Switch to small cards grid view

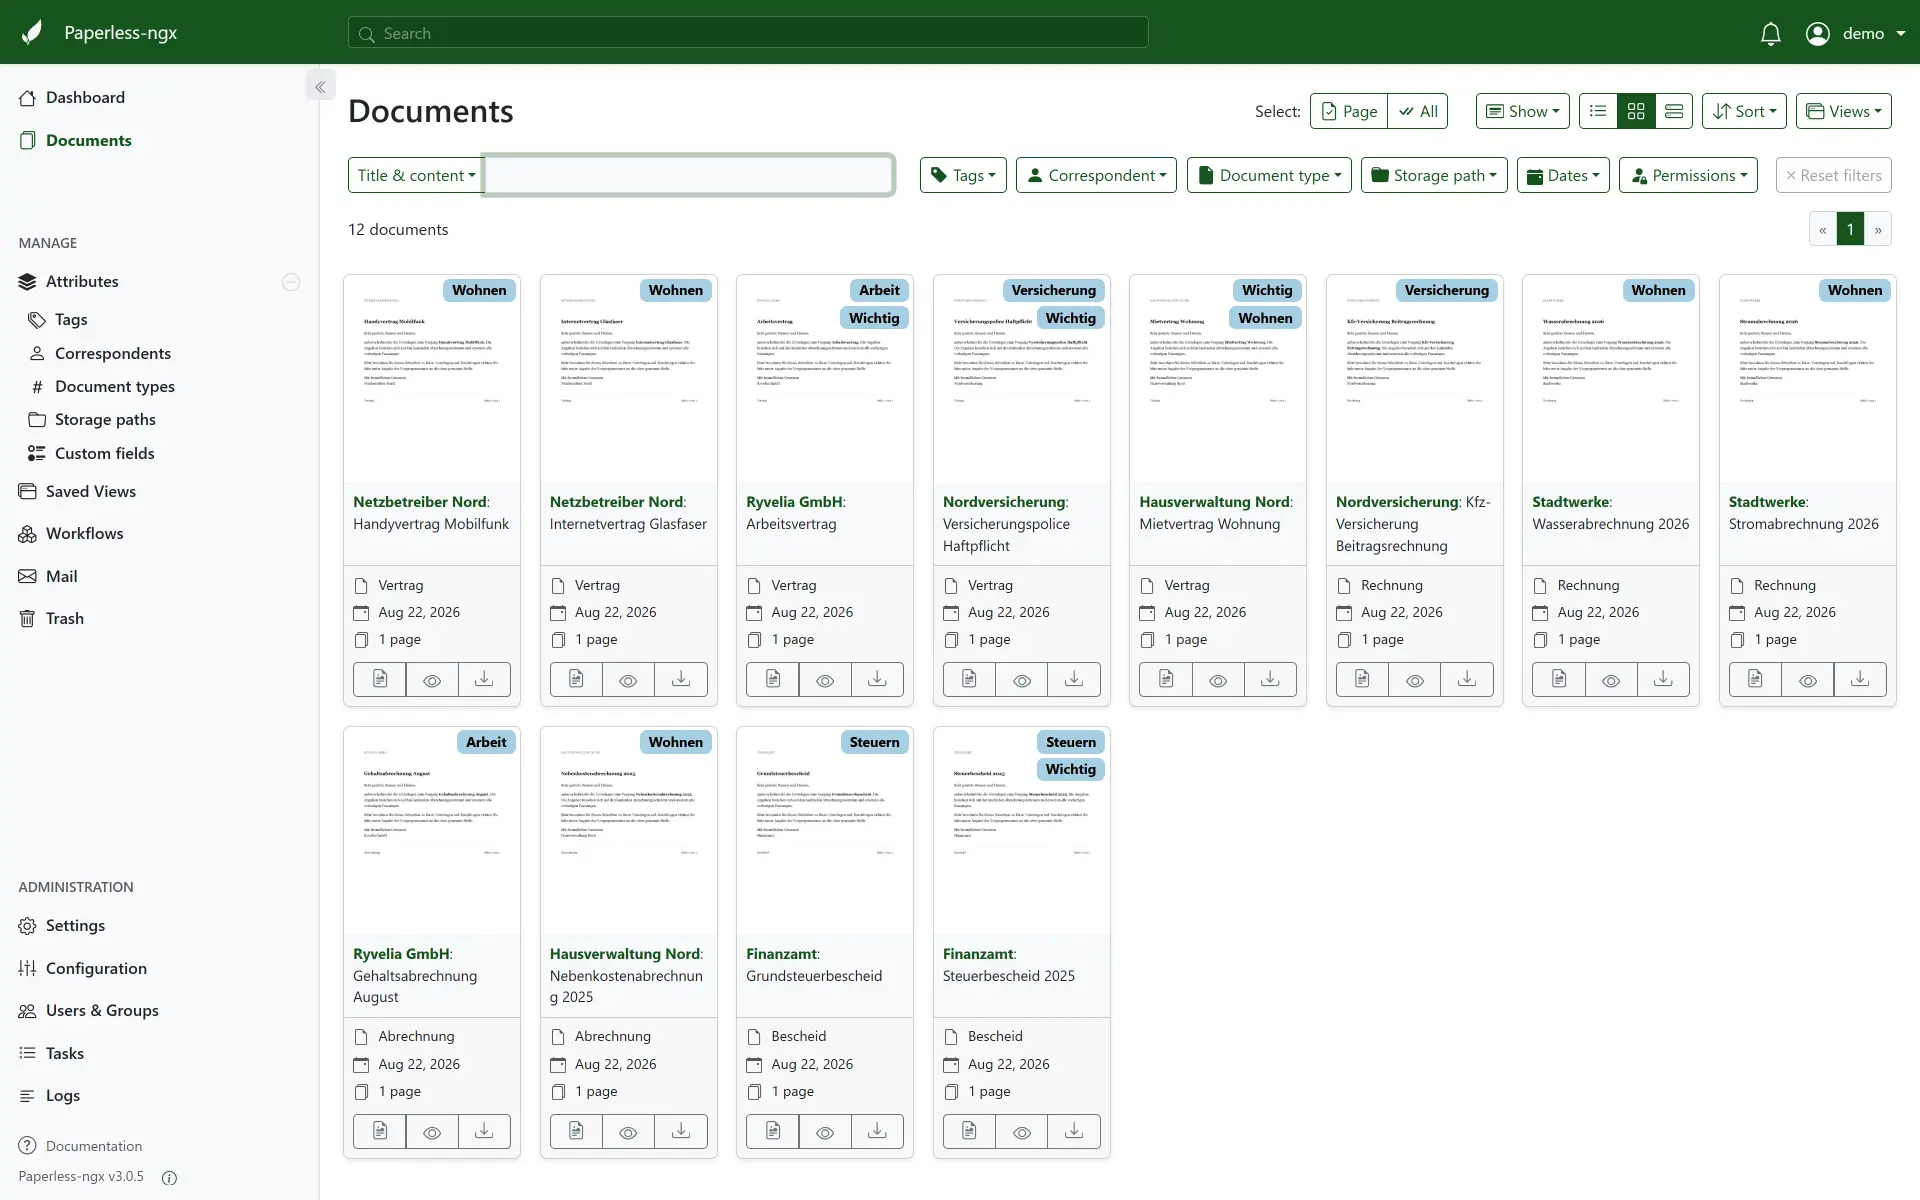1636,111
